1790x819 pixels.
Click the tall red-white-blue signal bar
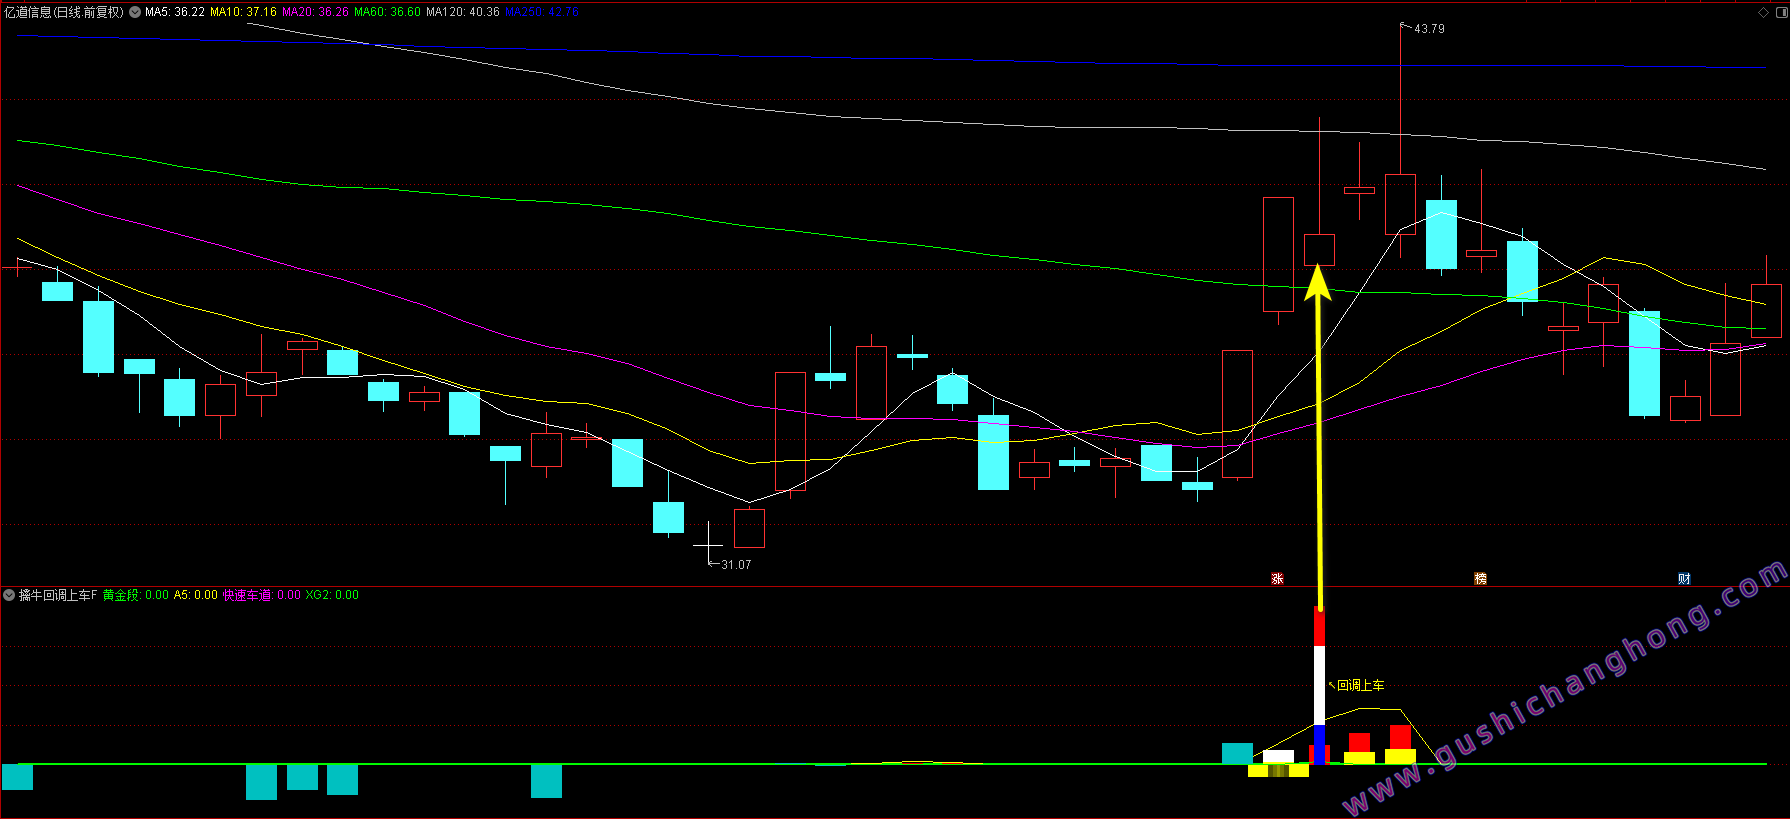click(x=1319, y=686)
